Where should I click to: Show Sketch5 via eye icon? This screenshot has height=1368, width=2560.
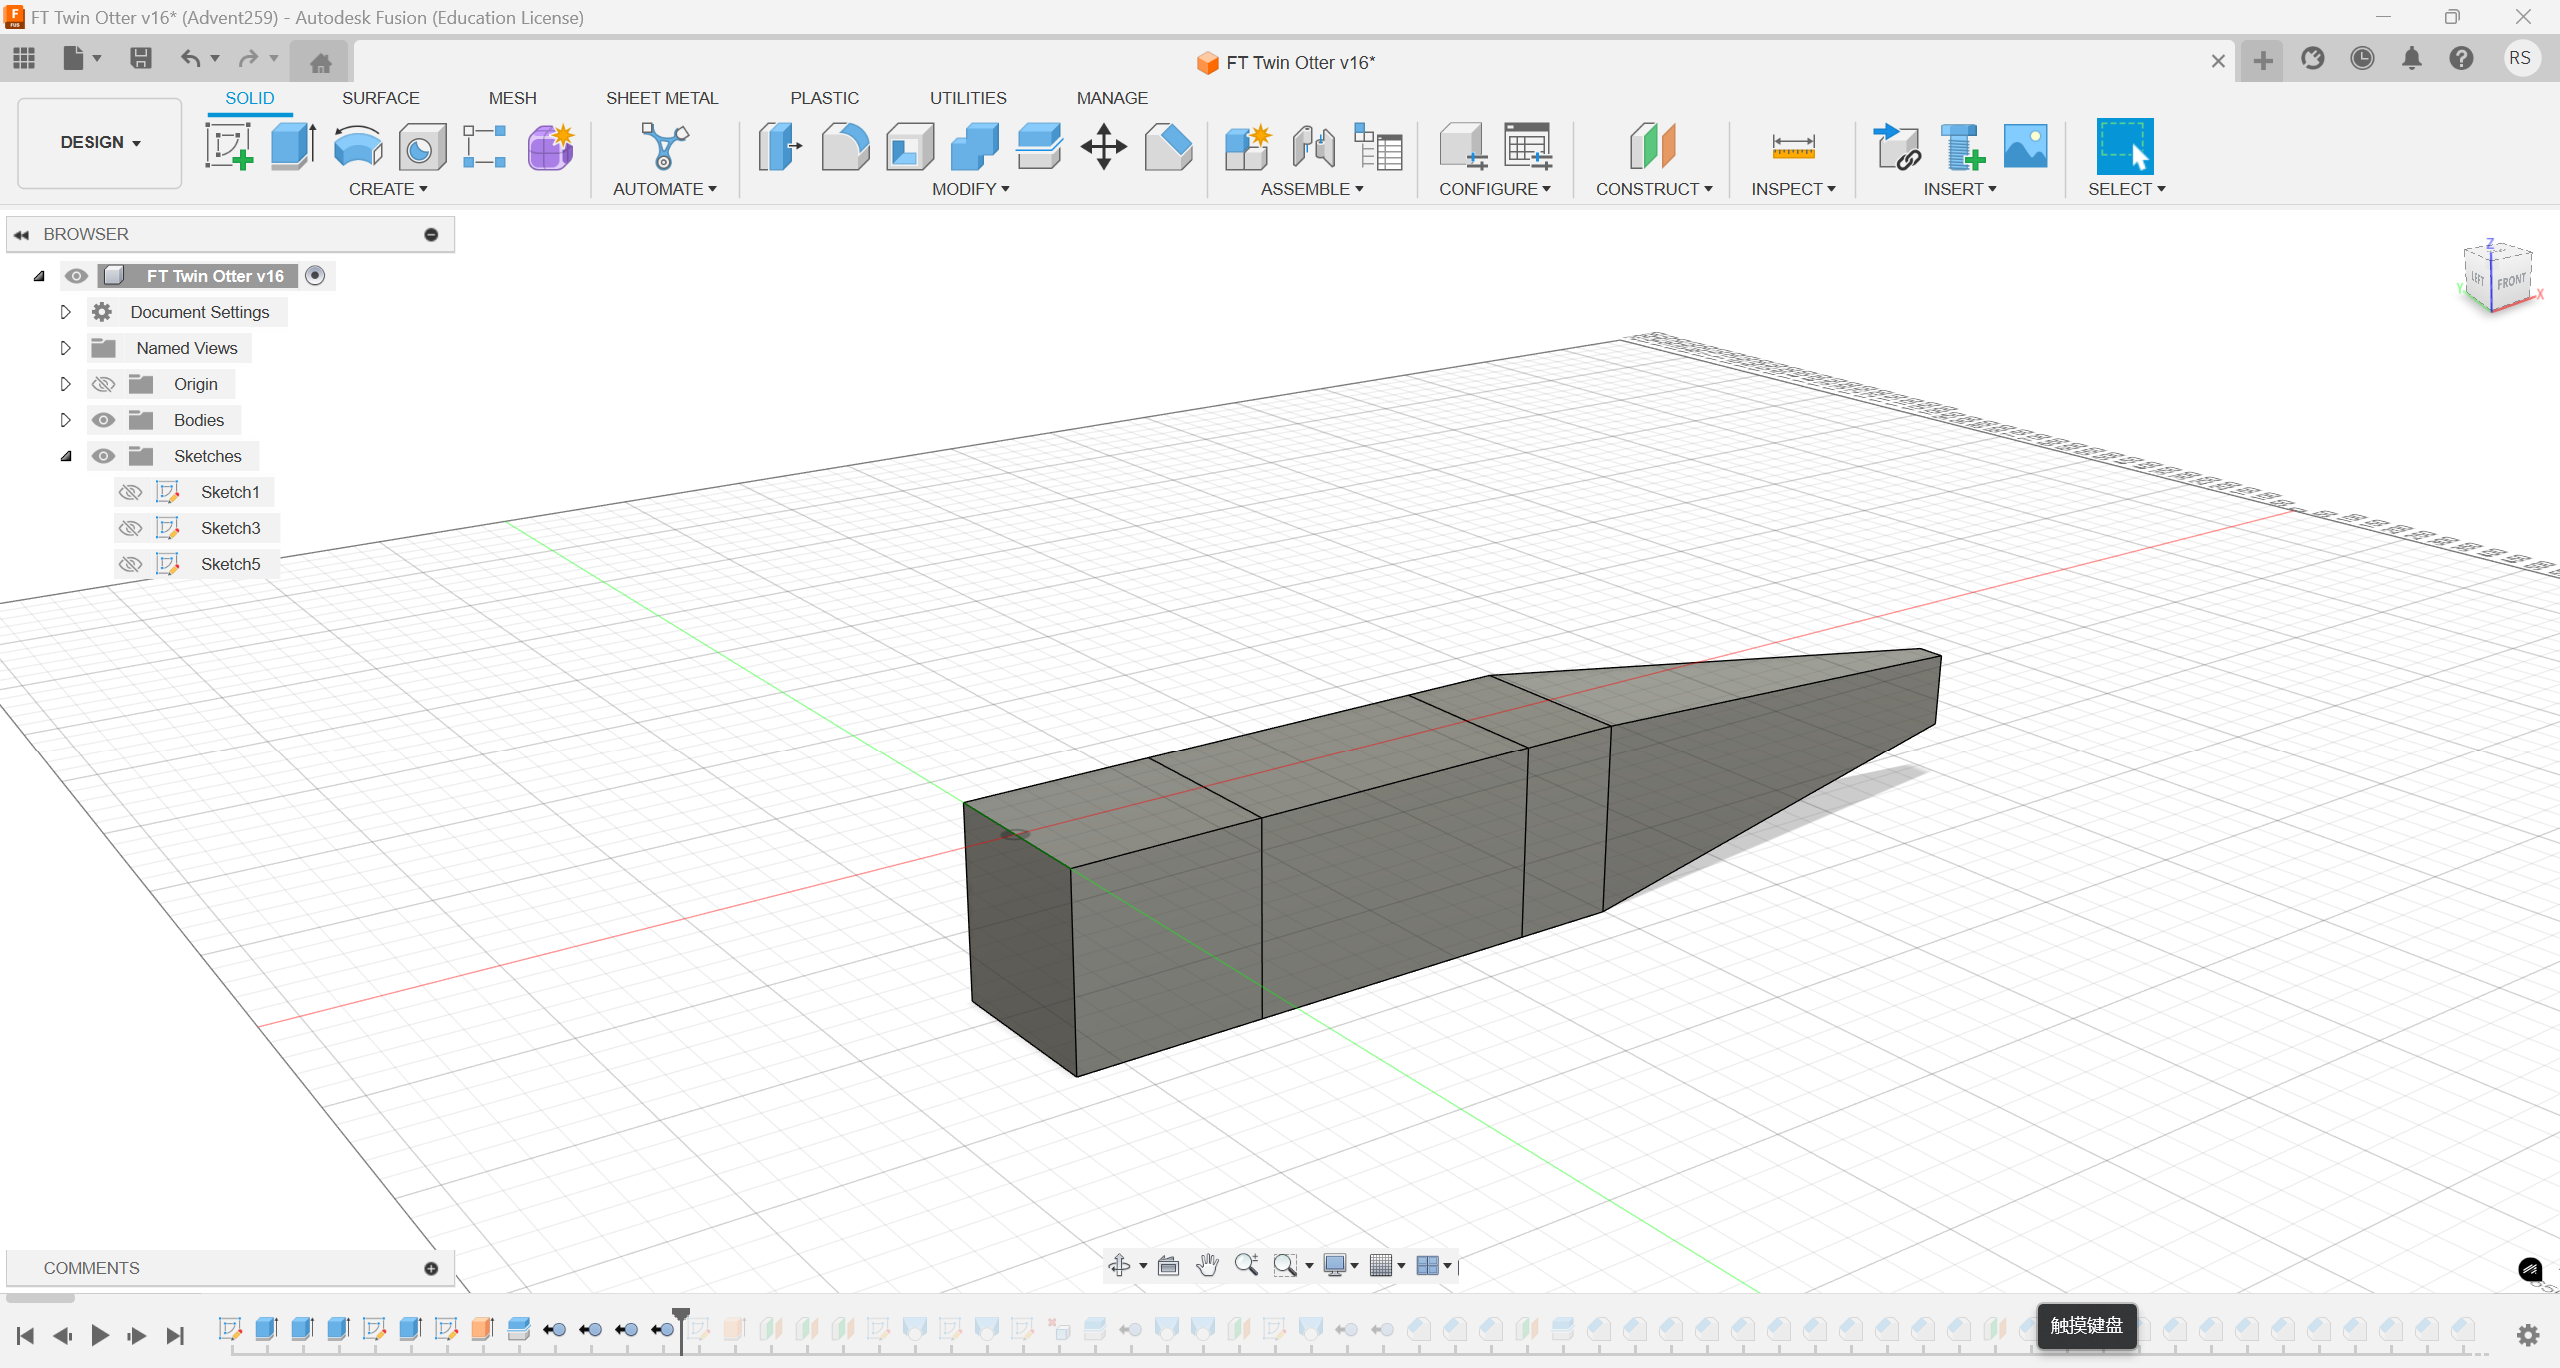coord(130,564)
